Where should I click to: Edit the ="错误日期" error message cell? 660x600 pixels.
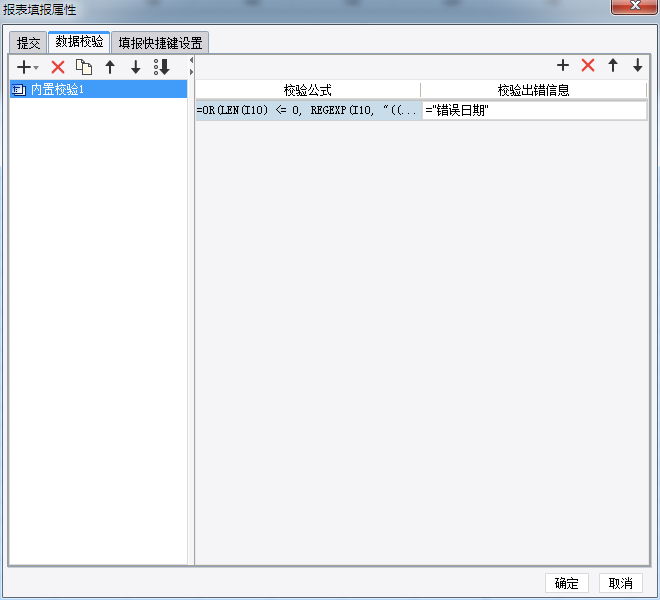(x=535, y=110)
